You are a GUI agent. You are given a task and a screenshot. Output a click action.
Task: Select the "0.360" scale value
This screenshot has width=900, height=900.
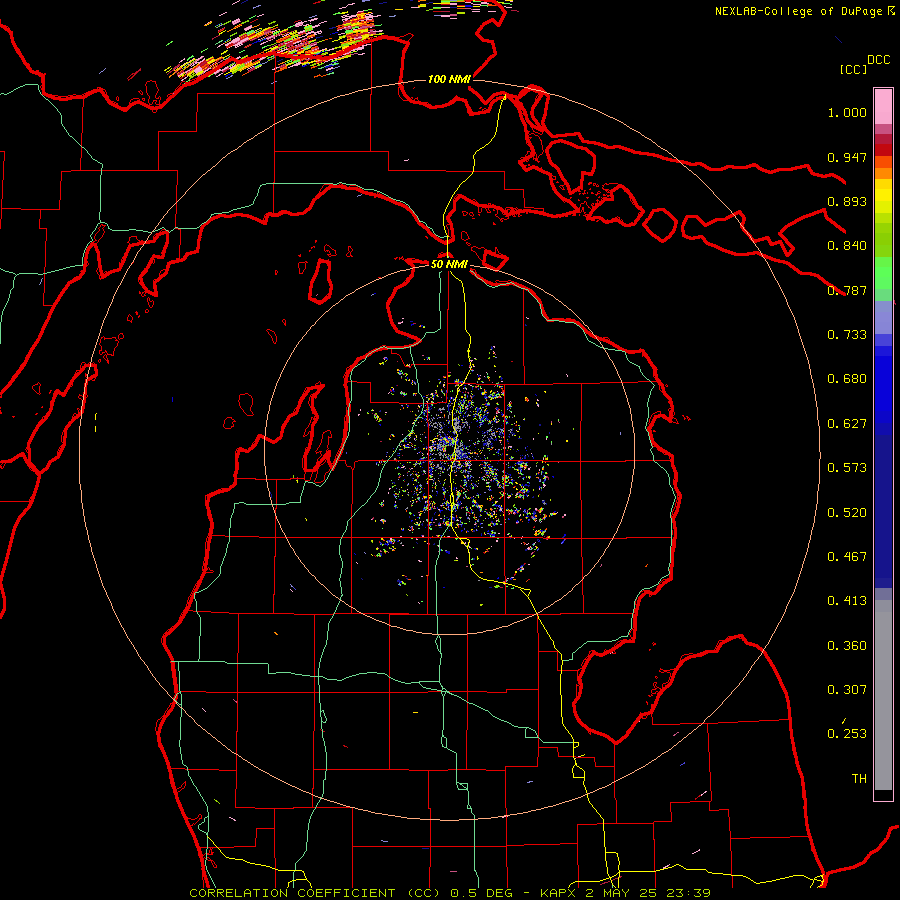point(847,646)
